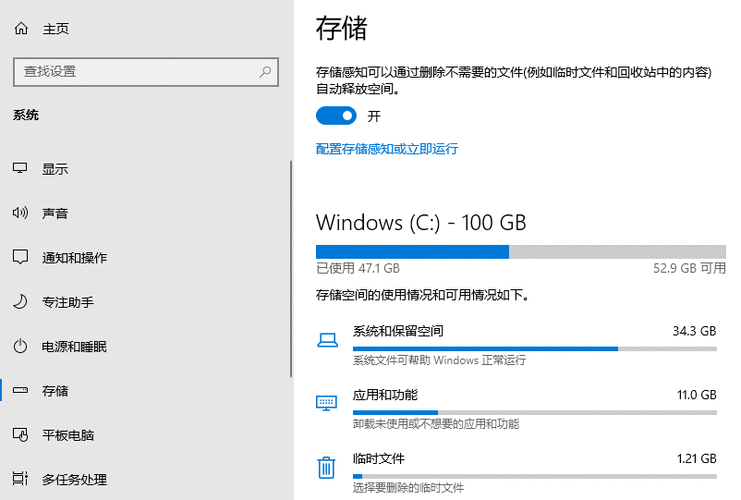Click the laptop icon next to 系统和保留空间
Screen dimensions: 741x500
(327, 340)
